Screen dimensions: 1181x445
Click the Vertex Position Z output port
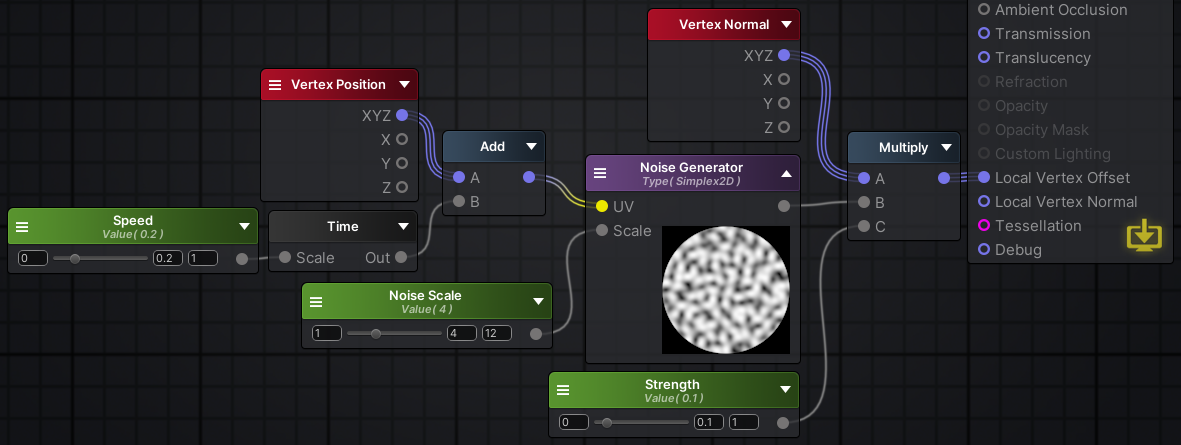point(401,187)
